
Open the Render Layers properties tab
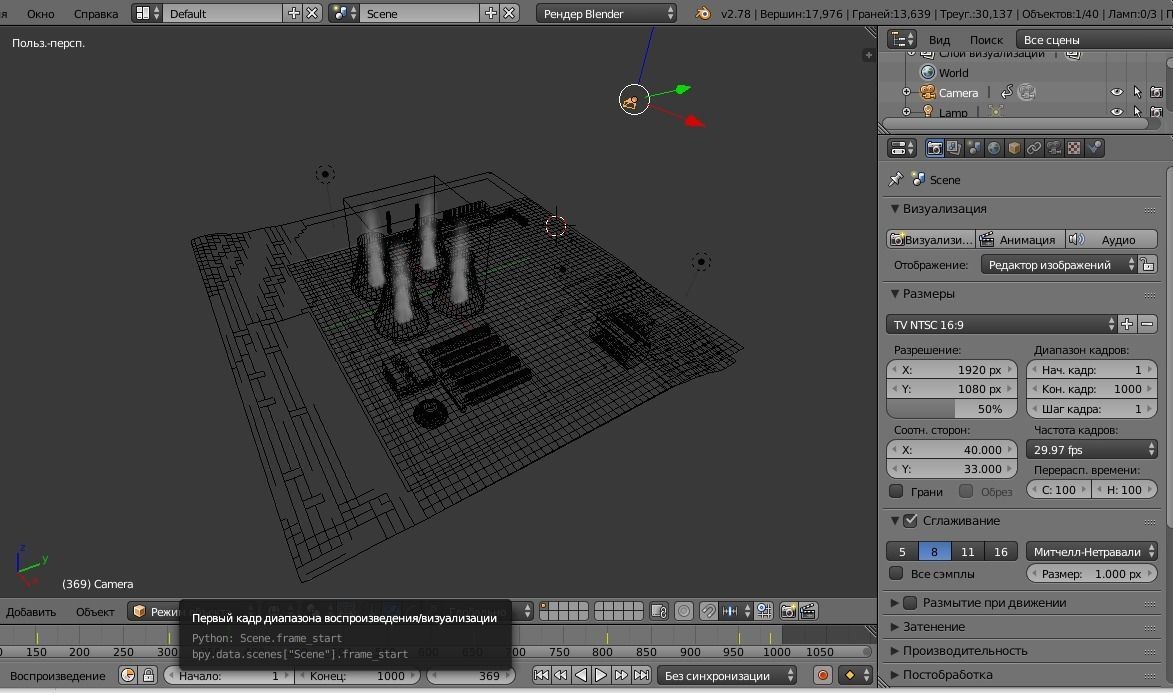click(x=954, y=148)
